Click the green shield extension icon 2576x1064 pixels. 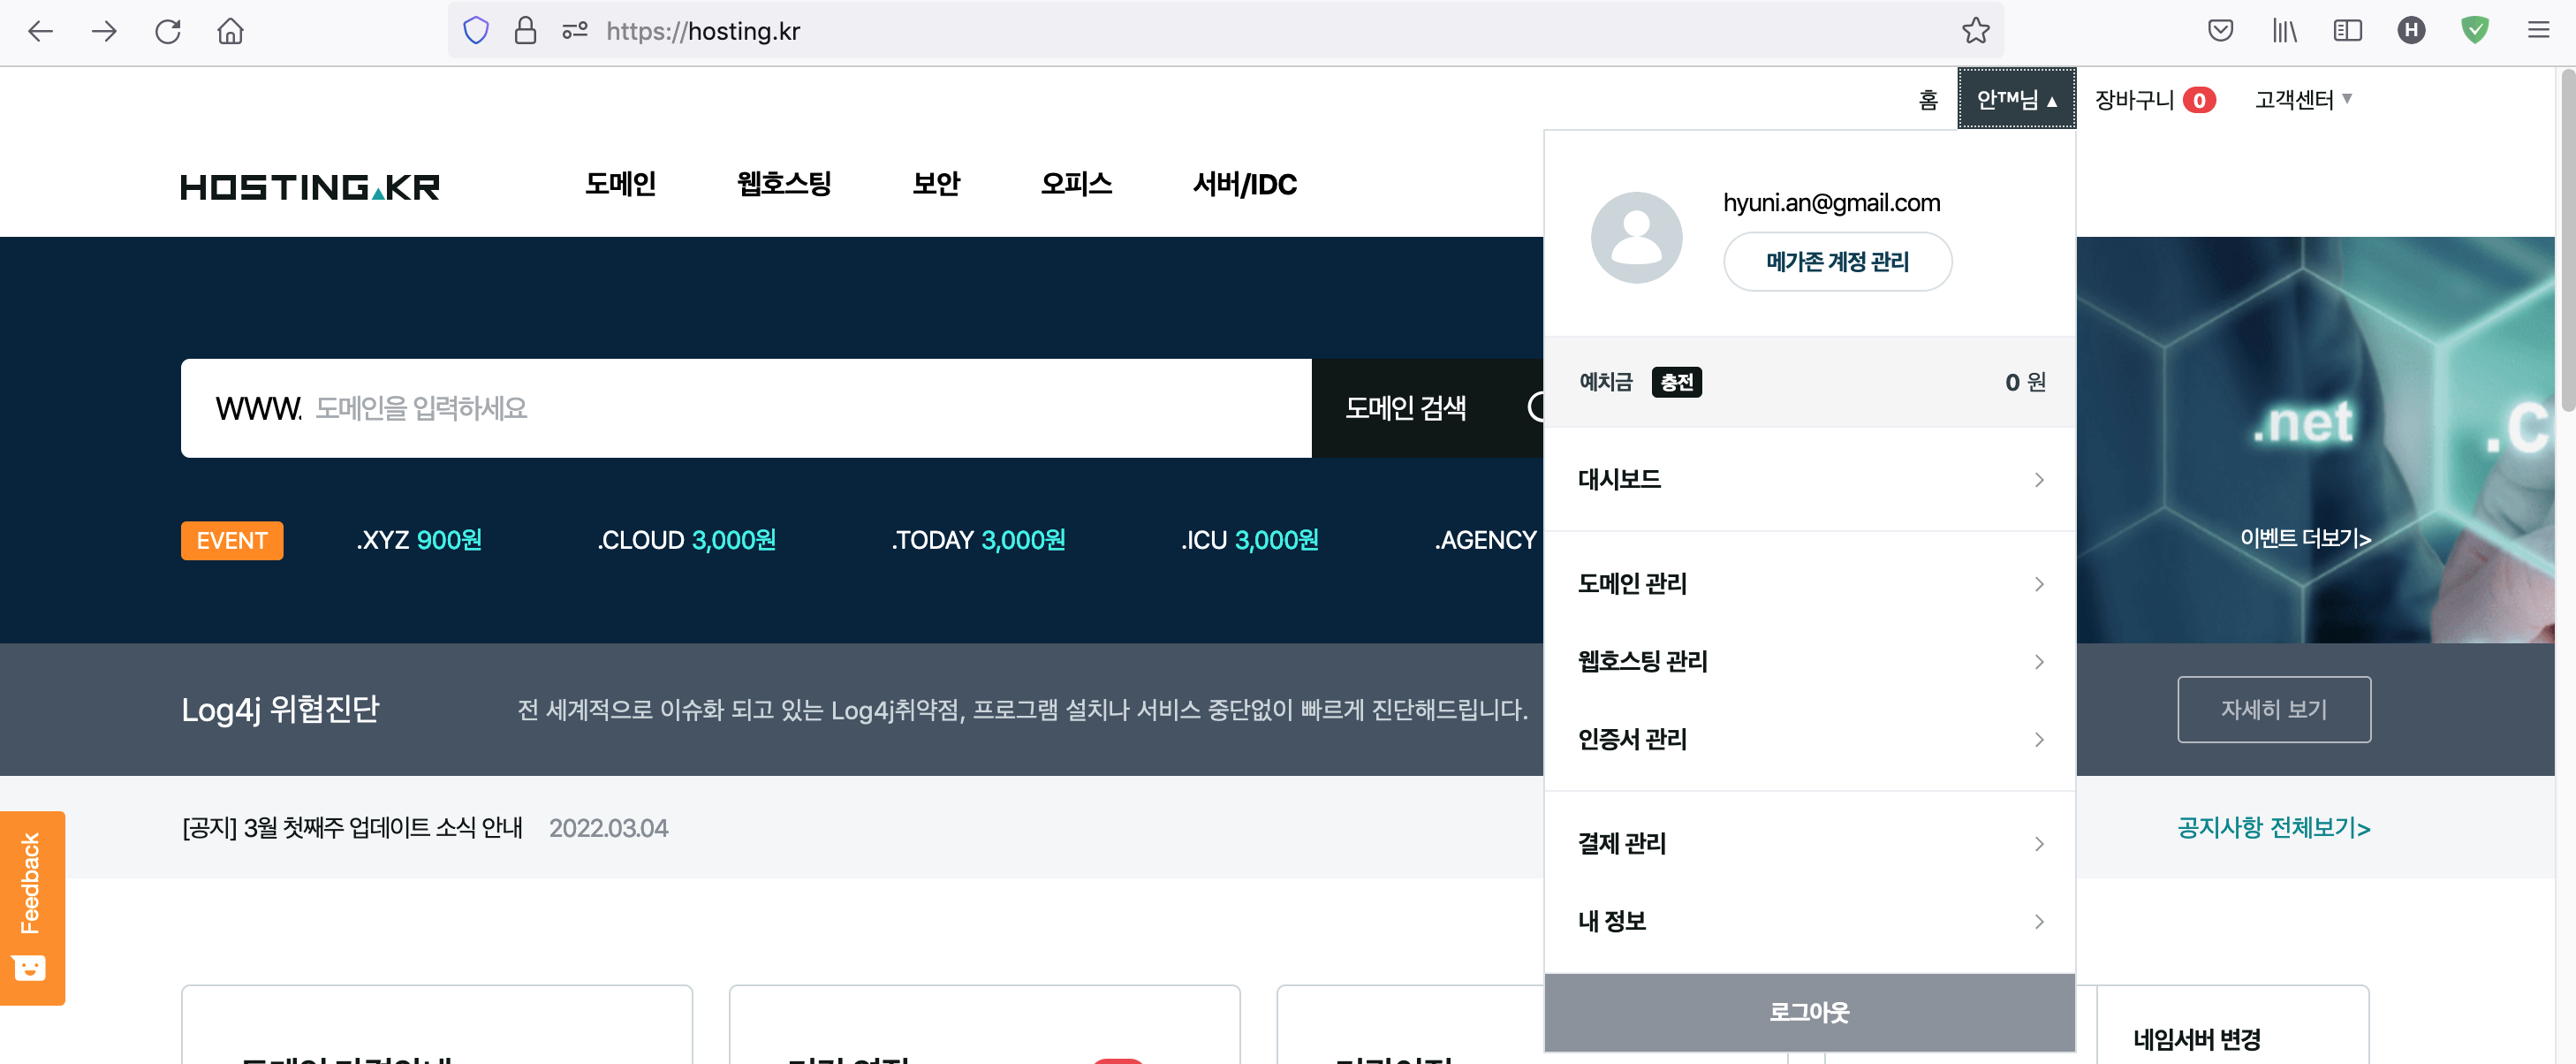(2474, 31)
